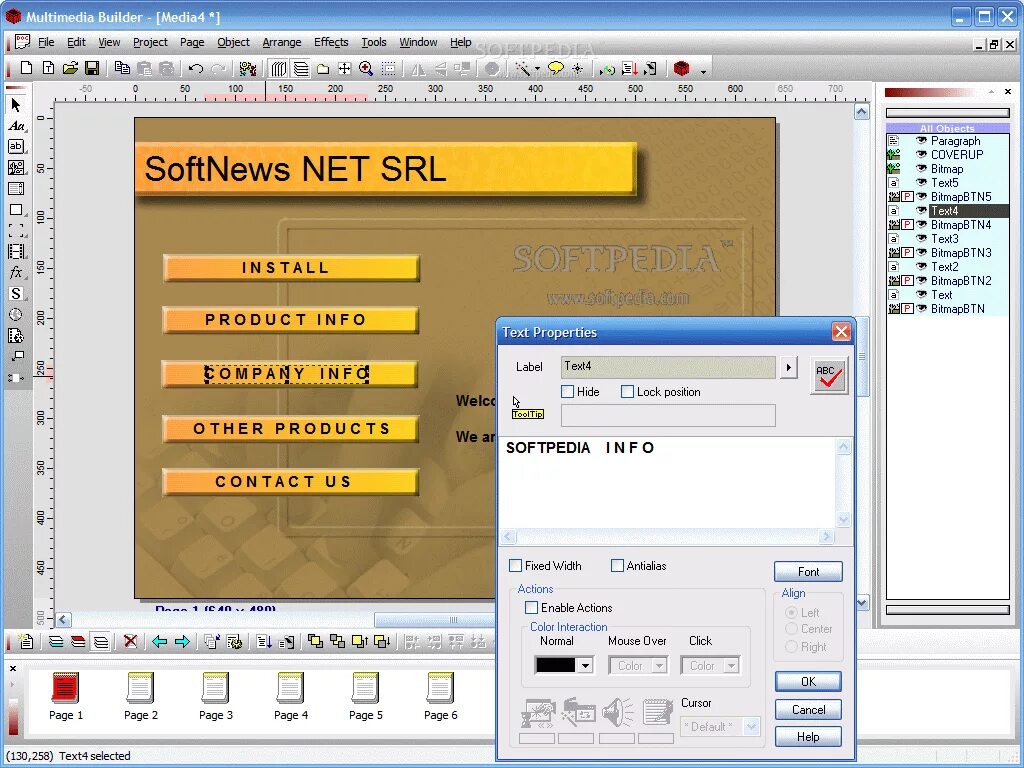This screenshot has width=1024, height=768.
Task: Select BitmapBTN in object list
Action: pyautogui.click(x=957, y=309)
